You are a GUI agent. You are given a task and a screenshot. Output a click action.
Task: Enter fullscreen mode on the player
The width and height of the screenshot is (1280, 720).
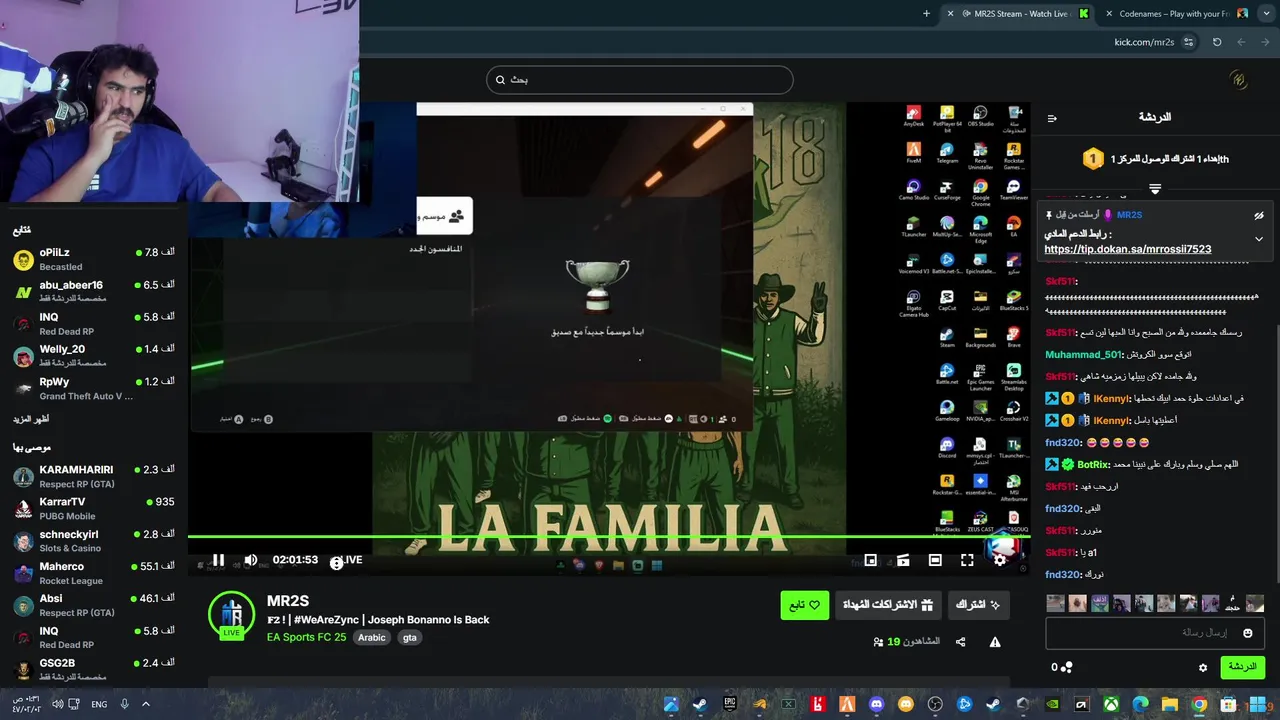[x=967, y=560]
